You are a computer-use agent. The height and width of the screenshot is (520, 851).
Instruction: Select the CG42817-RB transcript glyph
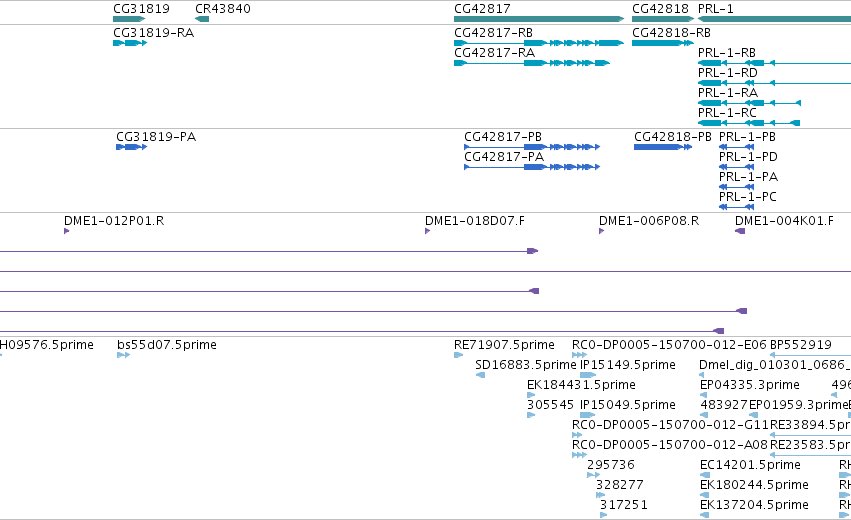539,43
